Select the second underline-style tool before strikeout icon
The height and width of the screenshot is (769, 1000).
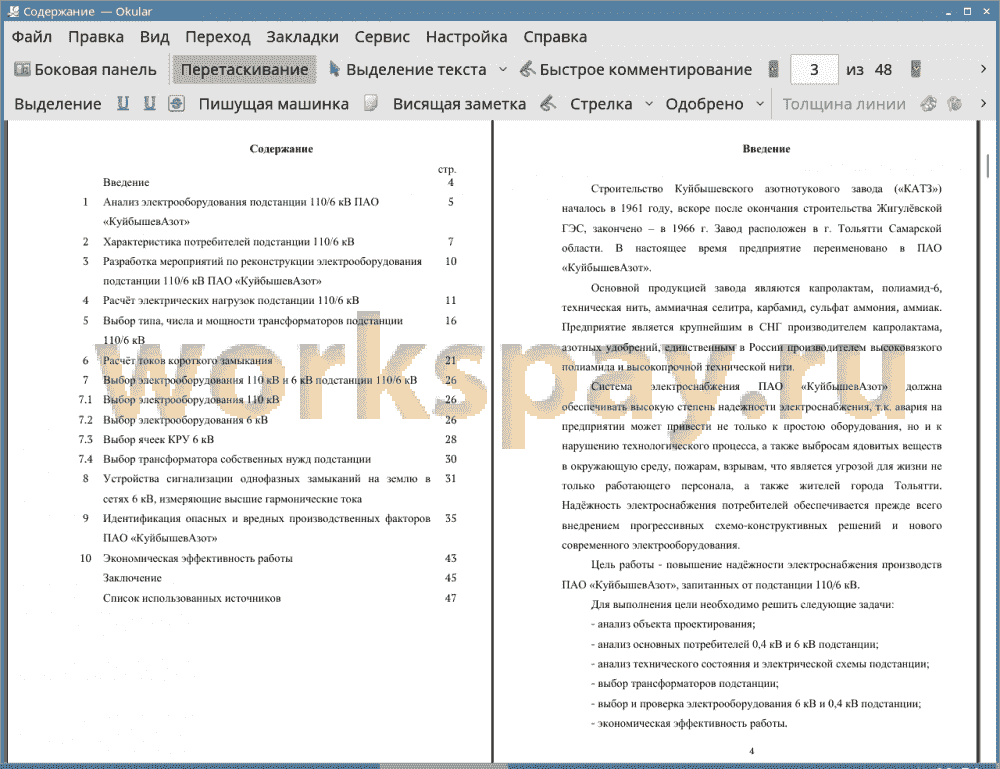[x=149, y=103]
